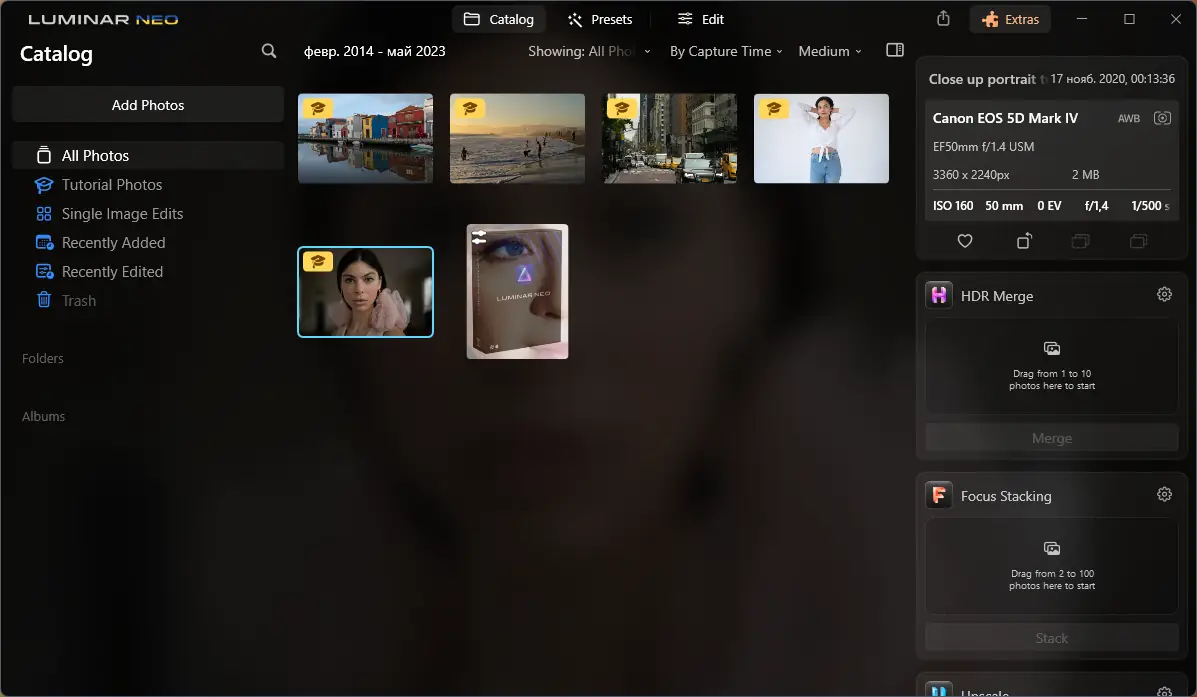Toggle the right sidebar panel icon
This screenshot has height=697, width=1197.
click(x=895, y=50)
